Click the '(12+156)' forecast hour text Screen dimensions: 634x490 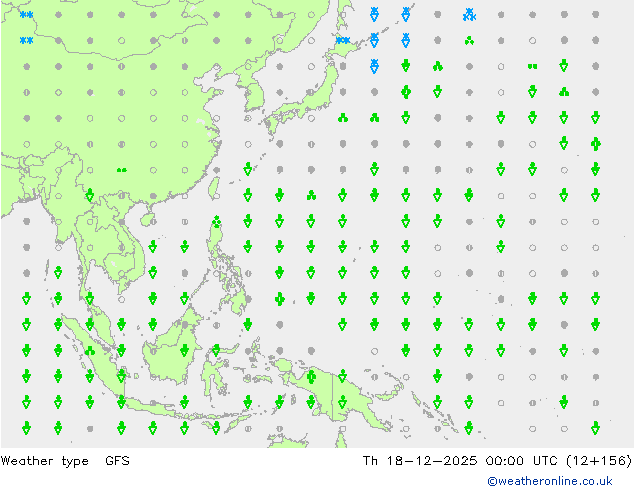[598, 460]
